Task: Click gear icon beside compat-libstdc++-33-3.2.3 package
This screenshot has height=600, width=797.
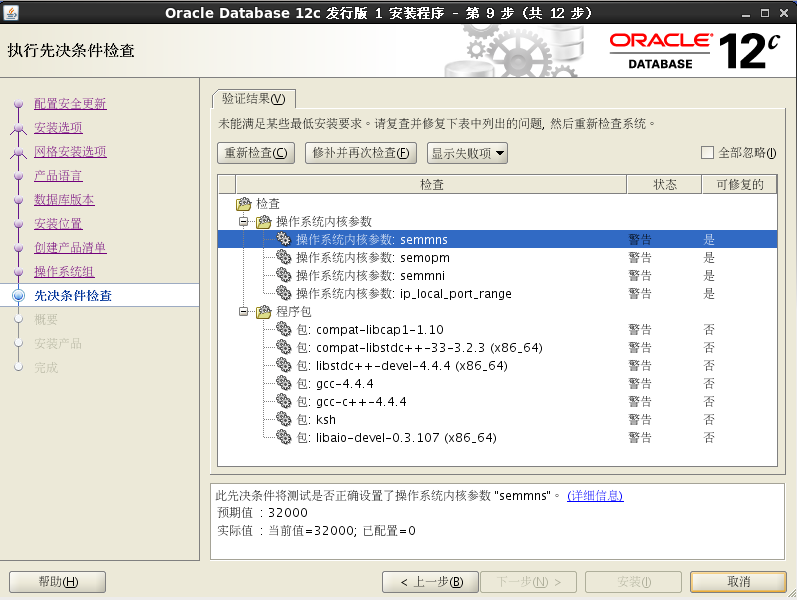Action: 283,347
